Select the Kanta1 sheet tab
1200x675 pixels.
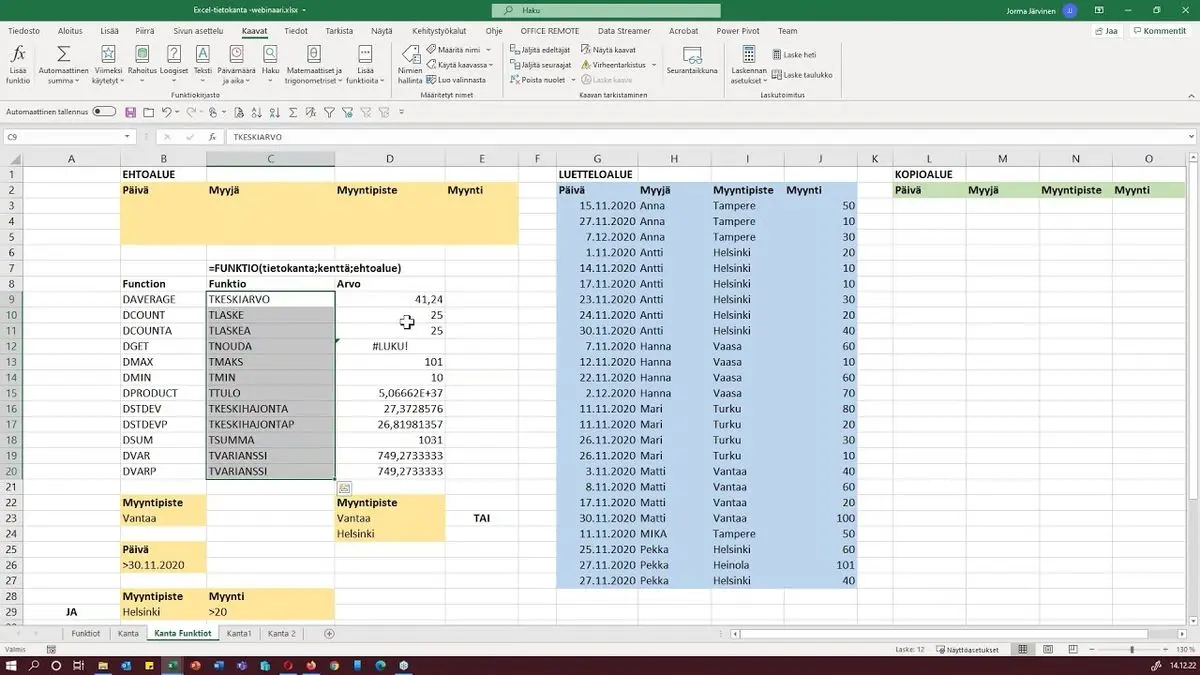[241, 633]
